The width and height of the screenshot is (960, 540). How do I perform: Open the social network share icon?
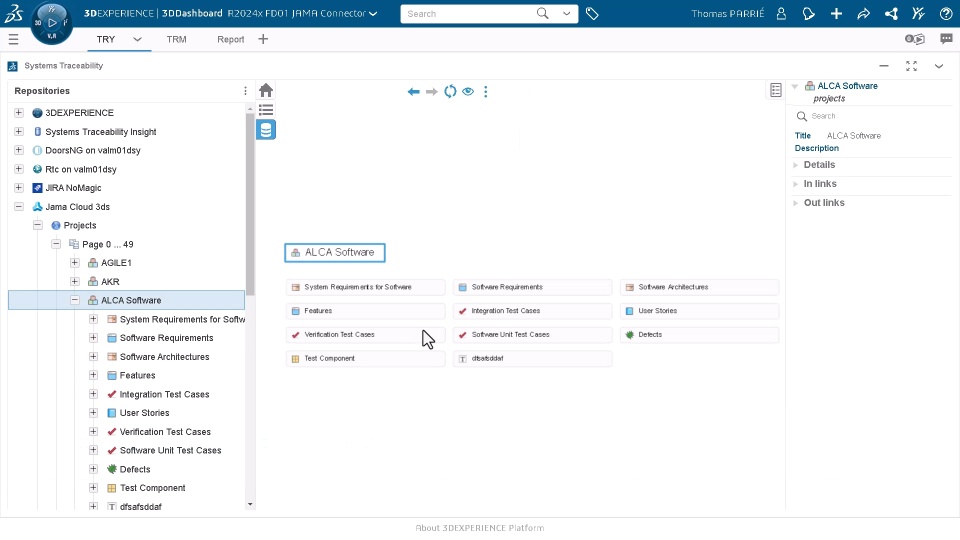pos(891,13)
